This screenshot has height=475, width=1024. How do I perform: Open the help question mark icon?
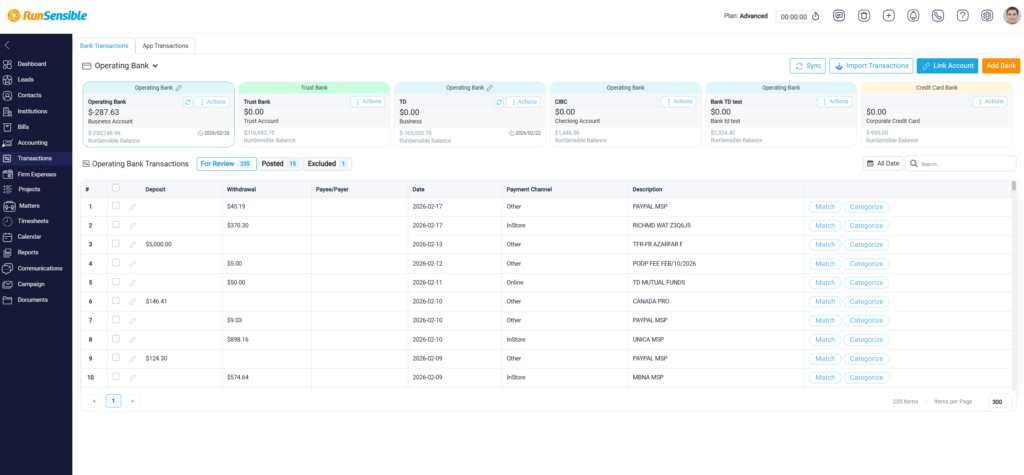963,16
